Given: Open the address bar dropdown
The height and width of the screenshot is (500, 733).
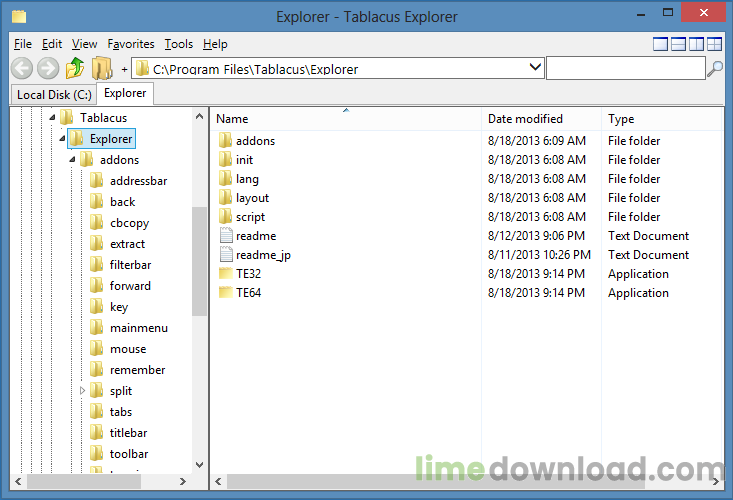Looking at the screenshot, I should pos(535,68).
